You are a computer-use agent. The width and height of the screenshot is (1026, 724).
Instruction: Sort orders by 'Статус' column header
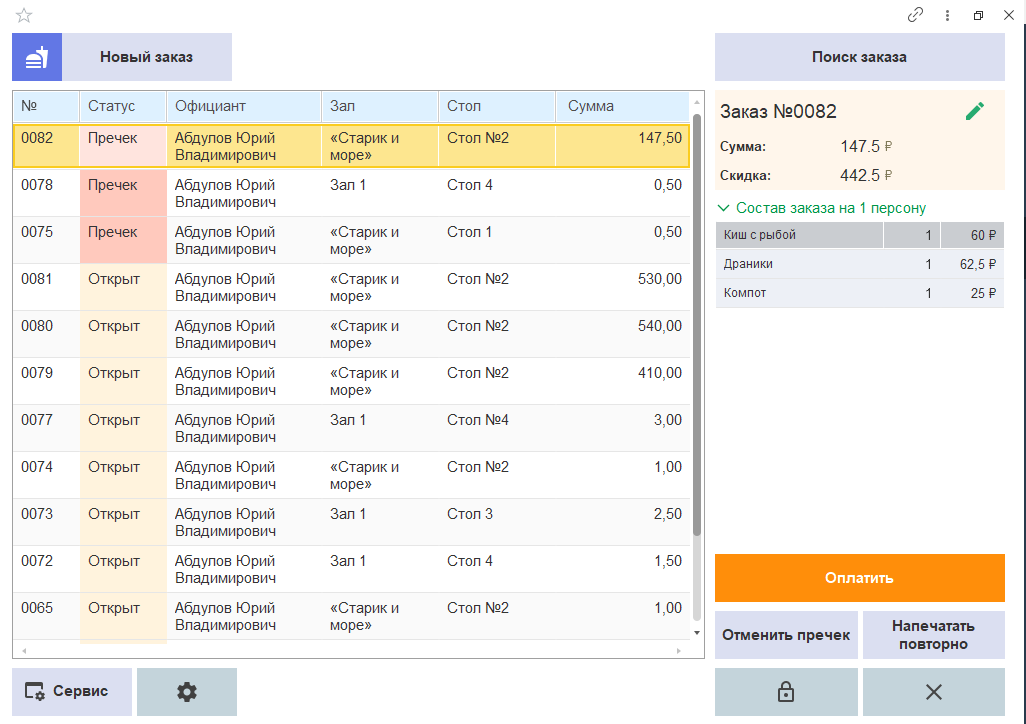point(122,106)
